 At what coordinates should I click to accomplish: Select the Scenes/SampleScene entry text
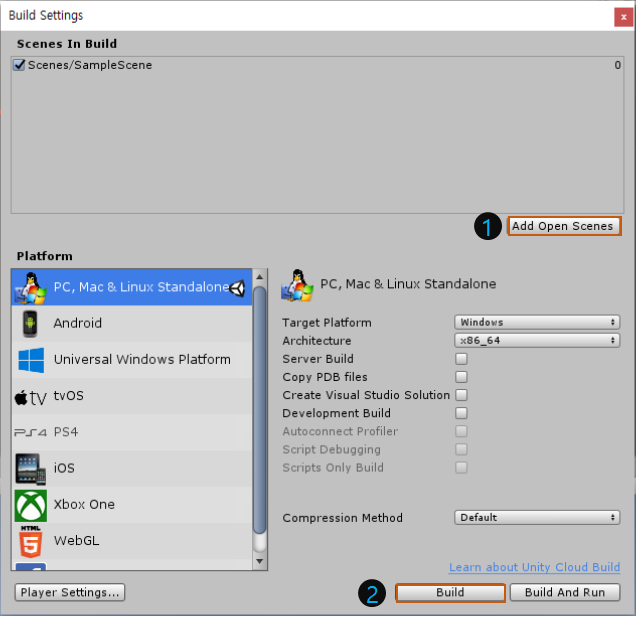coord(90,65)
